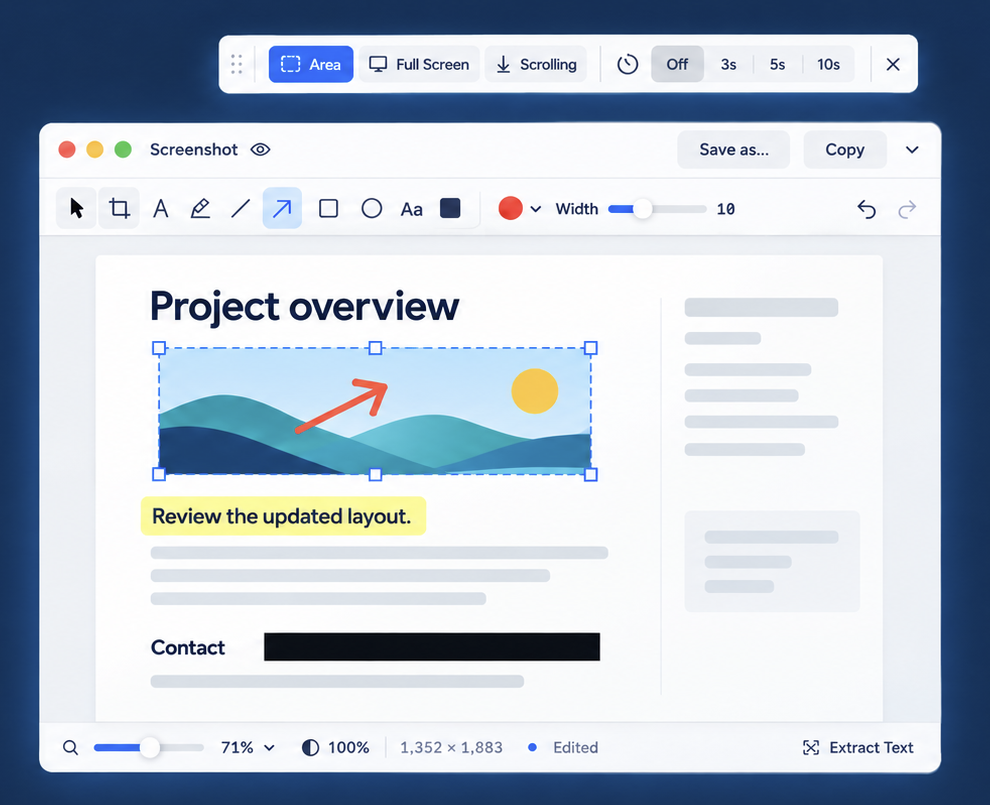Select the Crop tool

point(119,208)
